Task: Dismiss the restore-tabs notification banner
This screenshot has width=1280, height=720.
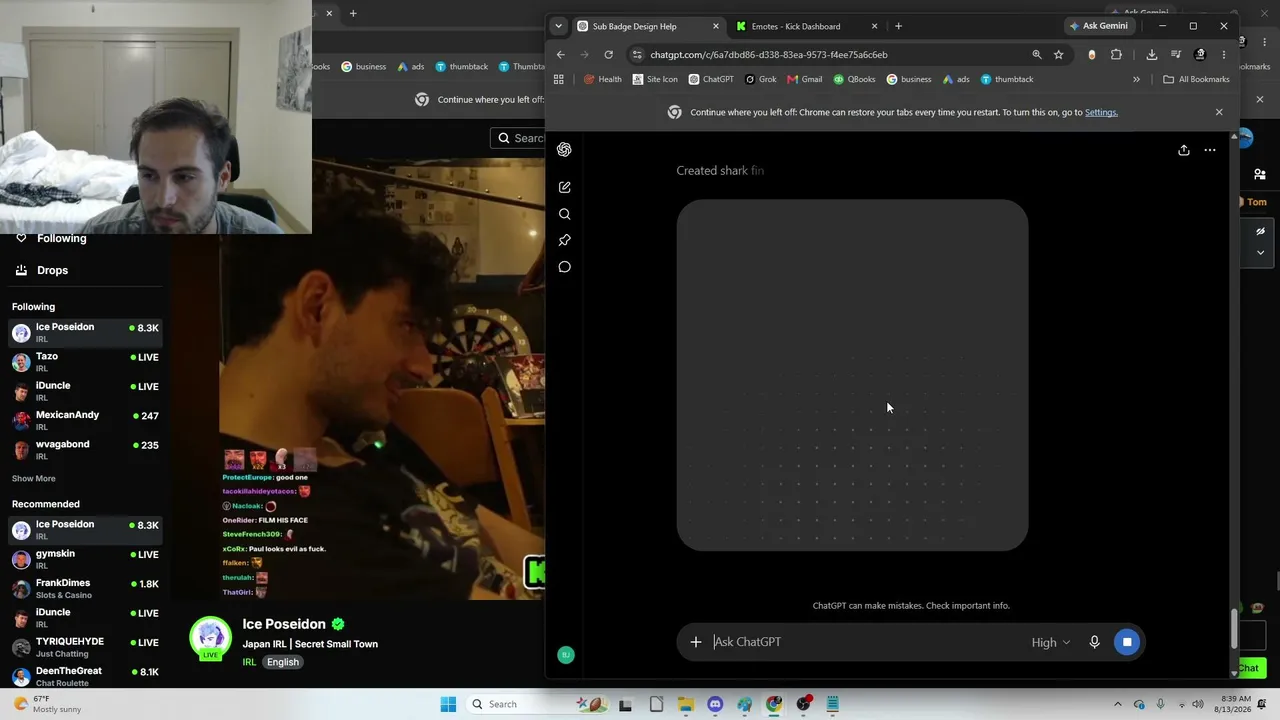Action: click(1219, 112)
